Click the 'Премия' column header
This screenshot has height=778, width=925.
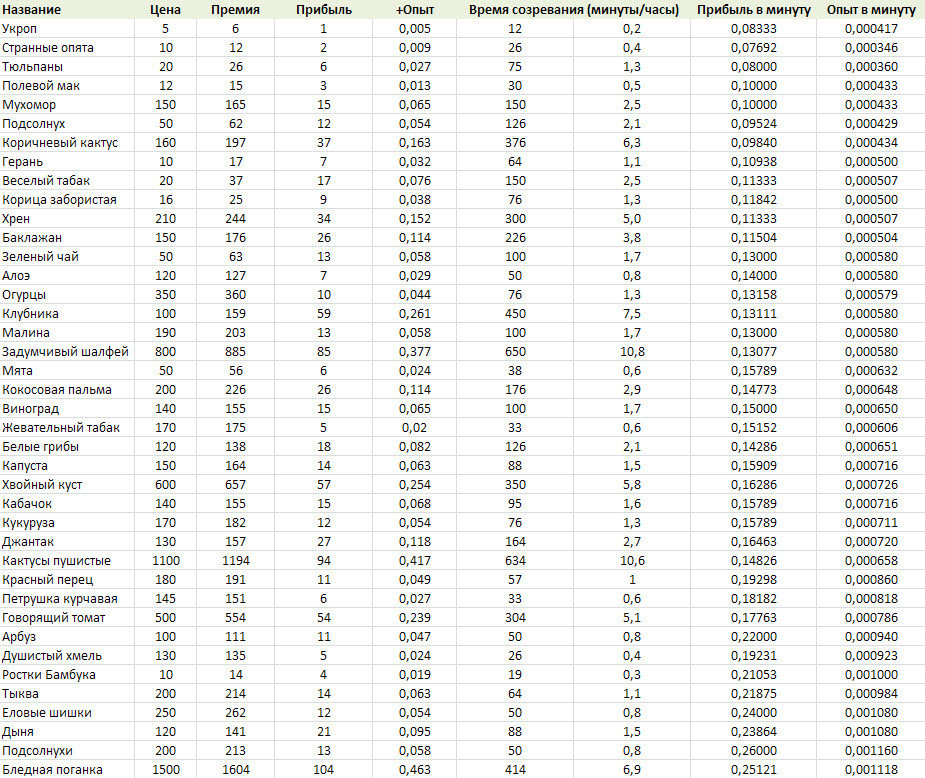[x=235, y=10]
